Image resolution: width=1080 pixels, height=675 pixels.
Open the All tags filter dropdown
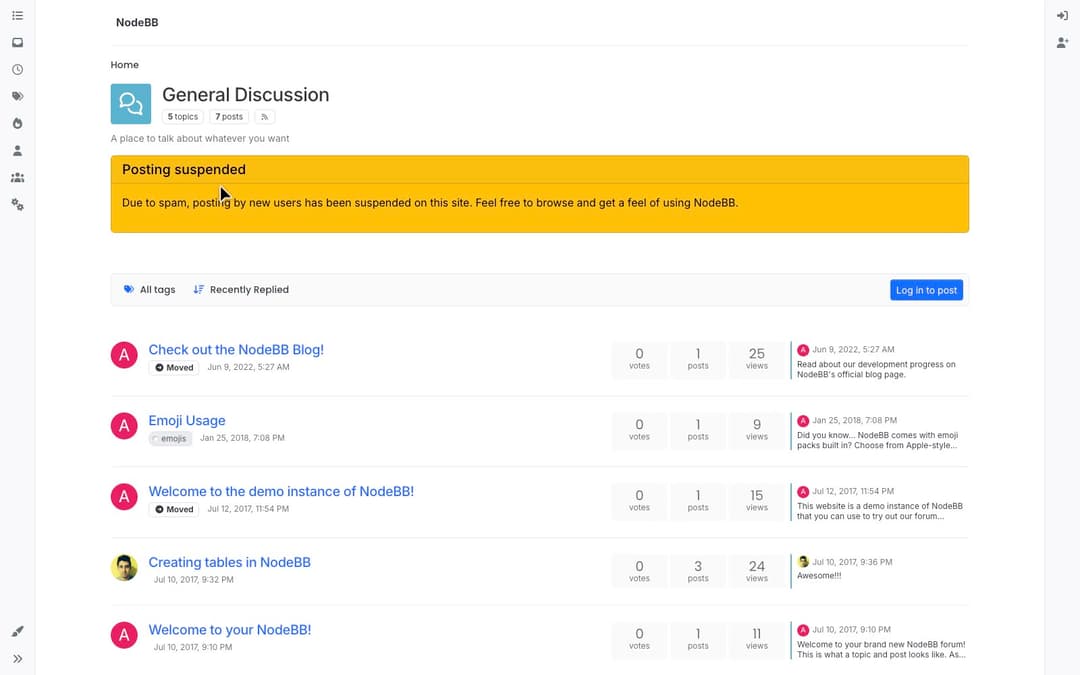tap(149, 290)
